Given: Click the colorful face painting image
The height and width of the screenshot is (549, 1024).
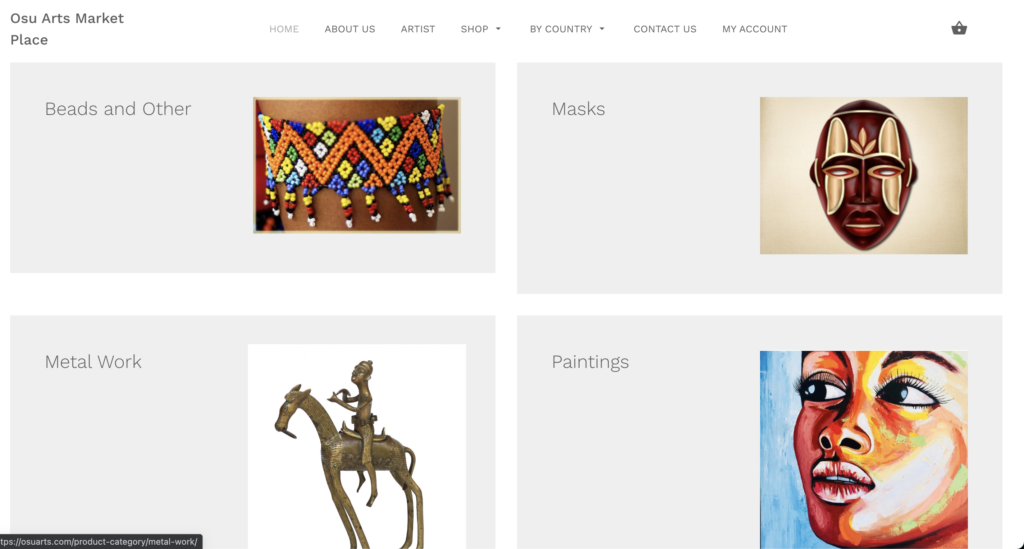Looking at the screenshot, I should [x=863, y=450].
